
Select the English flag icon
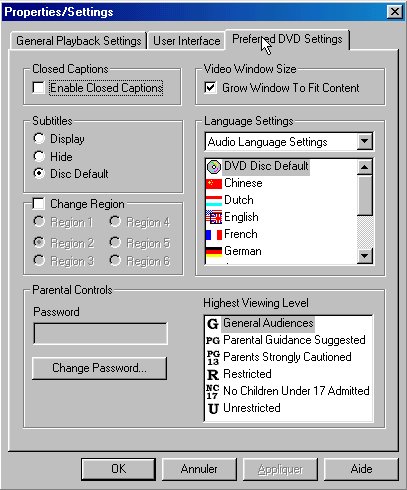pyautogui.click(x=214, y=217)
